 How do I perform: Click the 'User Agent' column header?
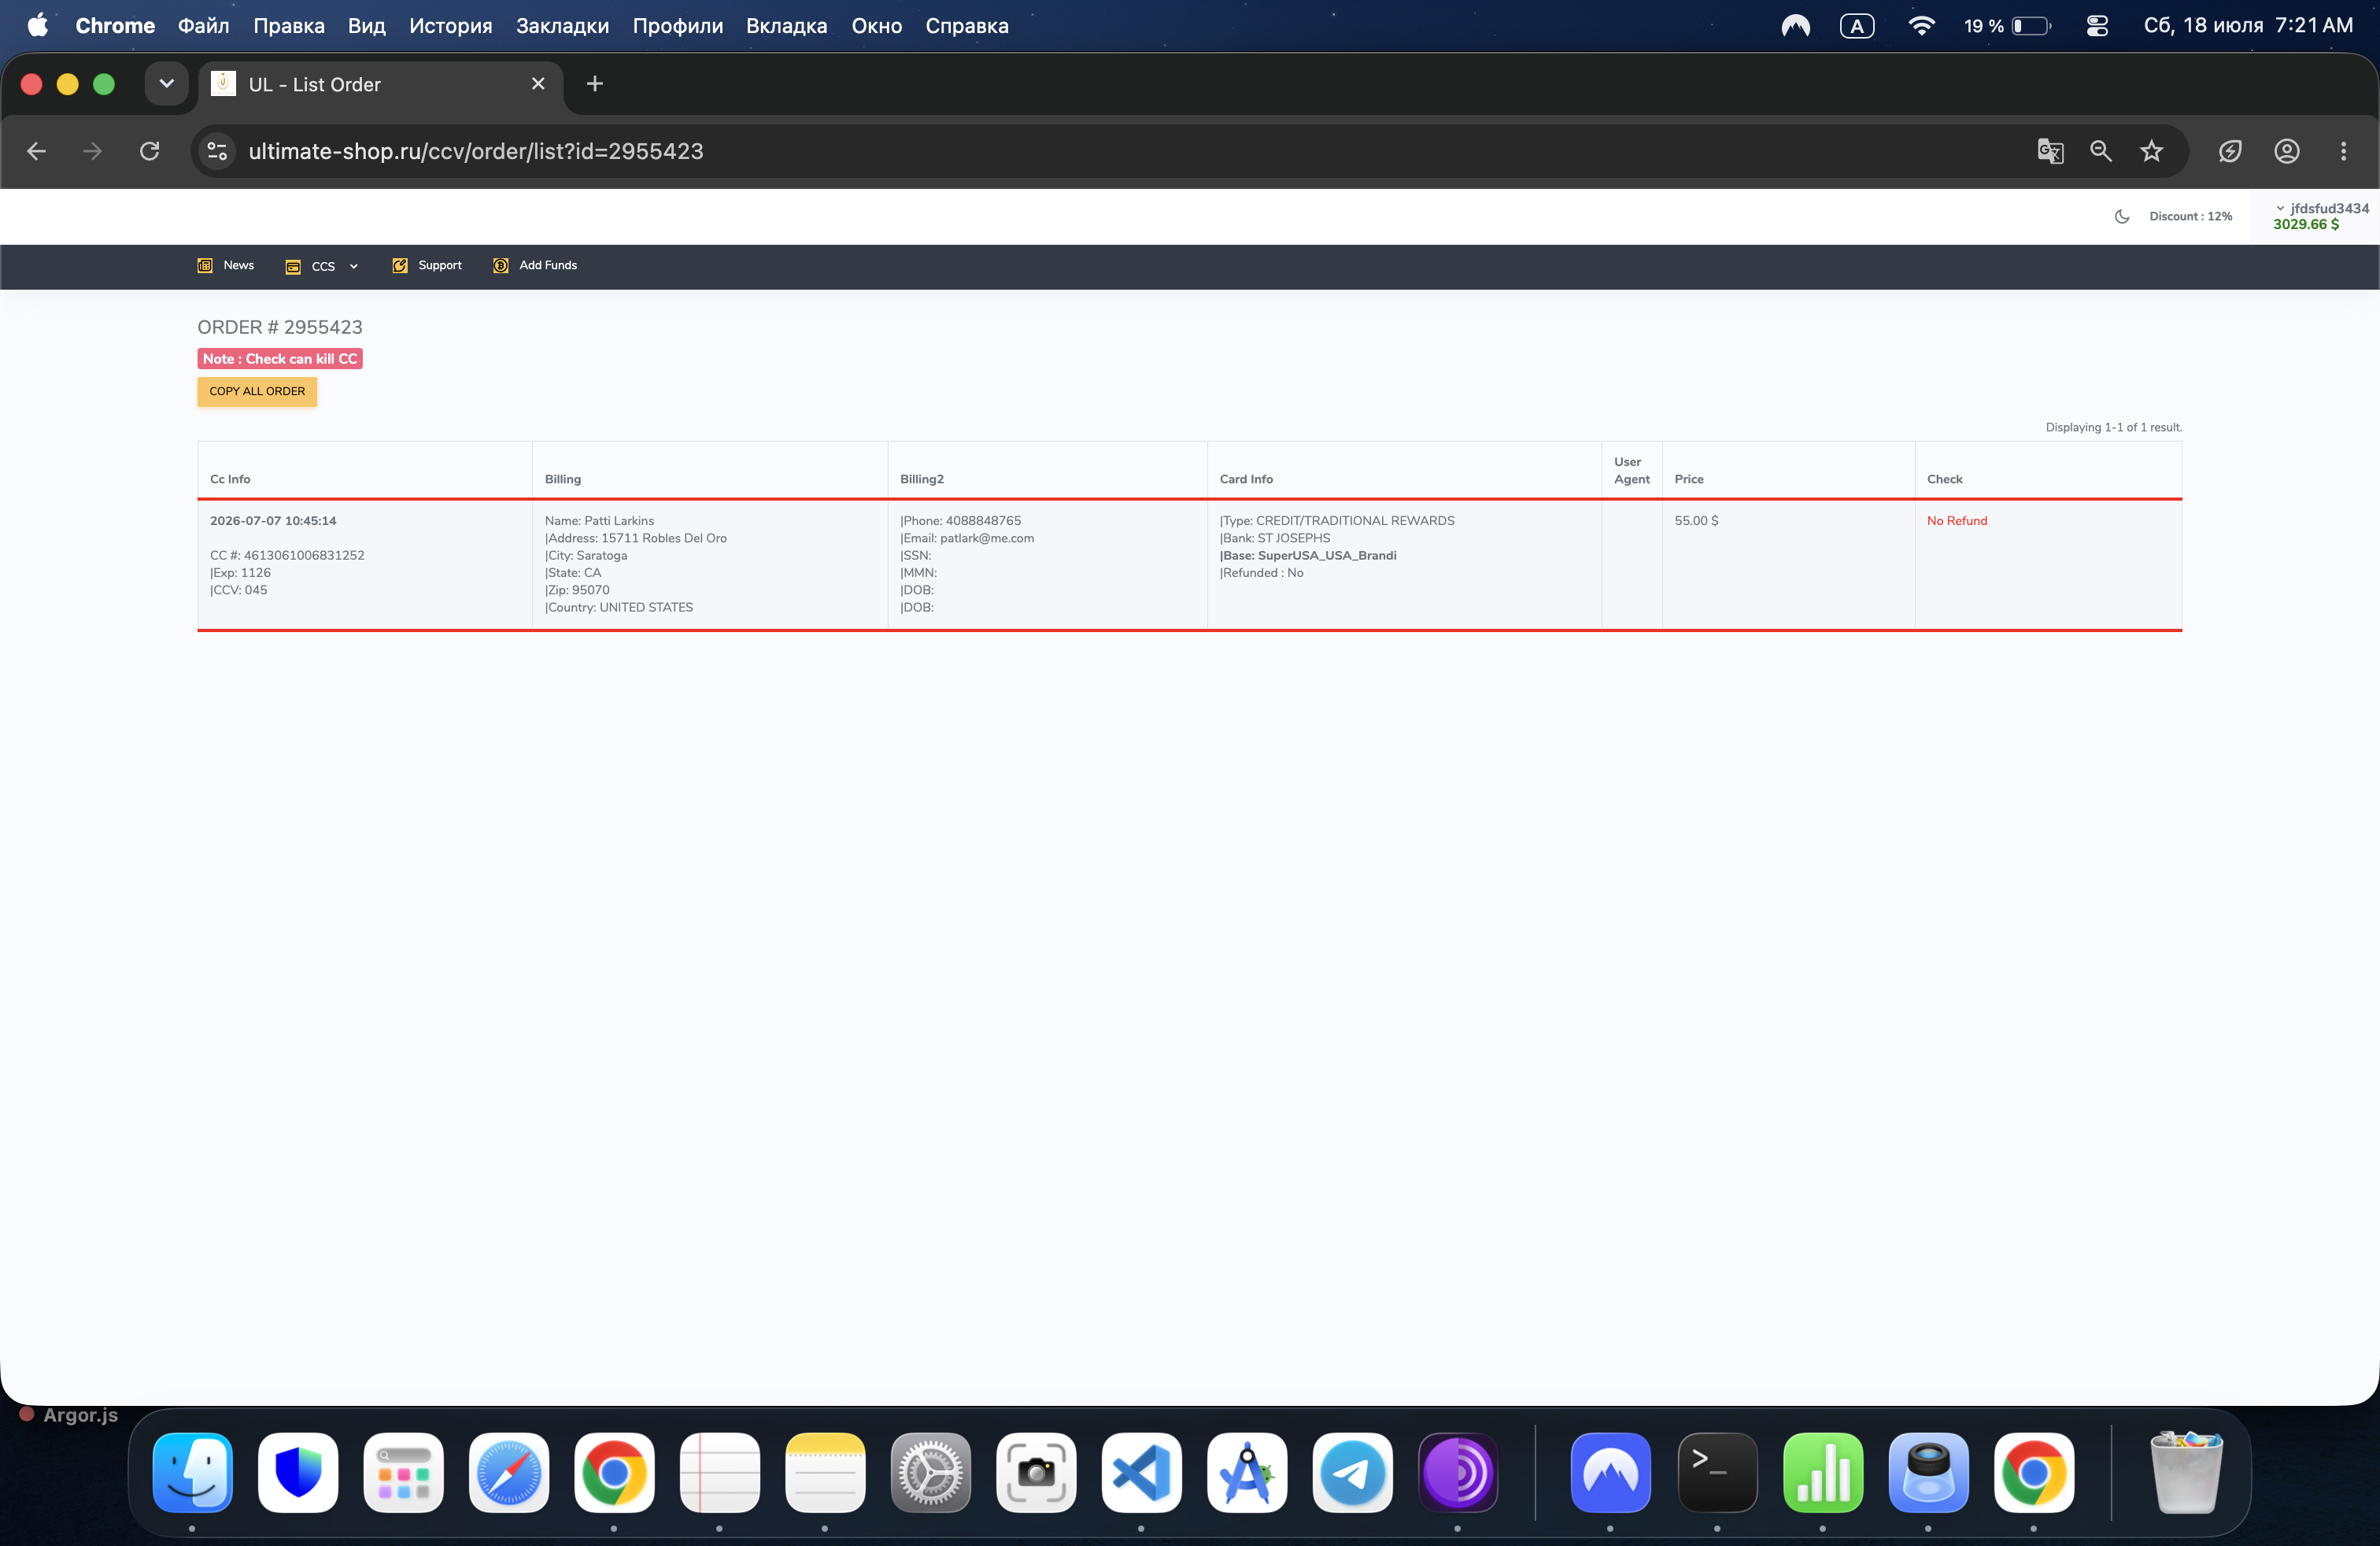[x=1632, y=470]
